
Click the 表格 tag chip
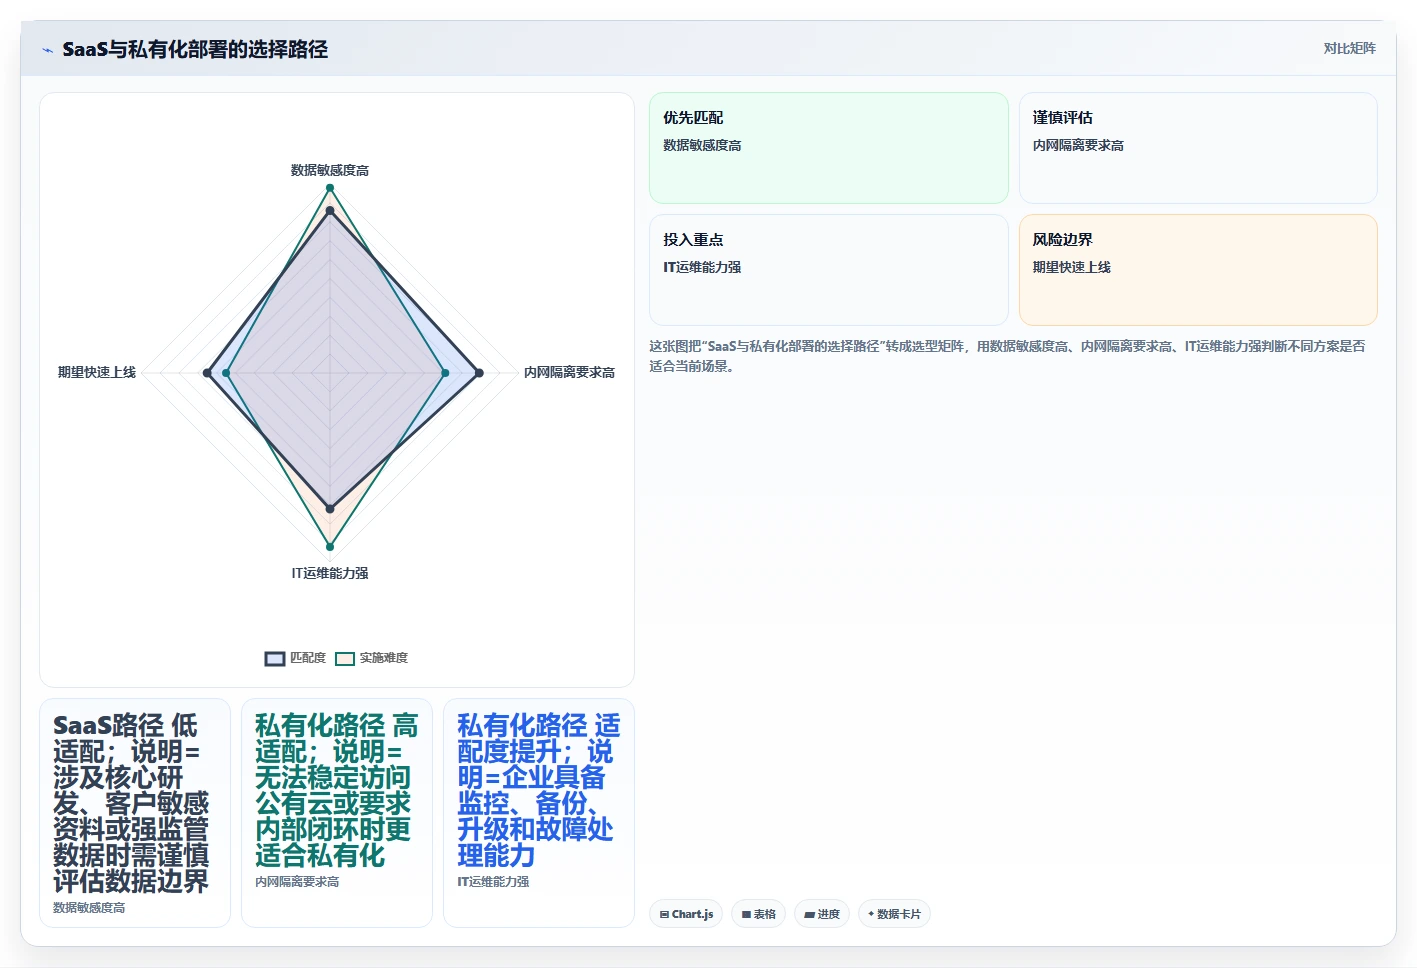pos(759,914)
